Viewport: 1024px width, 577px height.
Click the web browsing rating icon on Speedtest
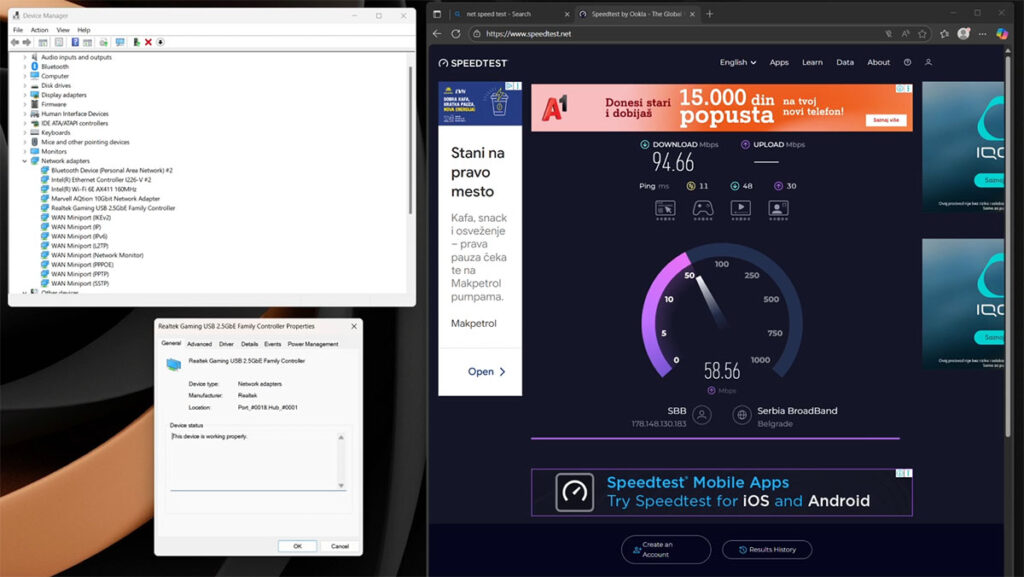coord(665,210)
